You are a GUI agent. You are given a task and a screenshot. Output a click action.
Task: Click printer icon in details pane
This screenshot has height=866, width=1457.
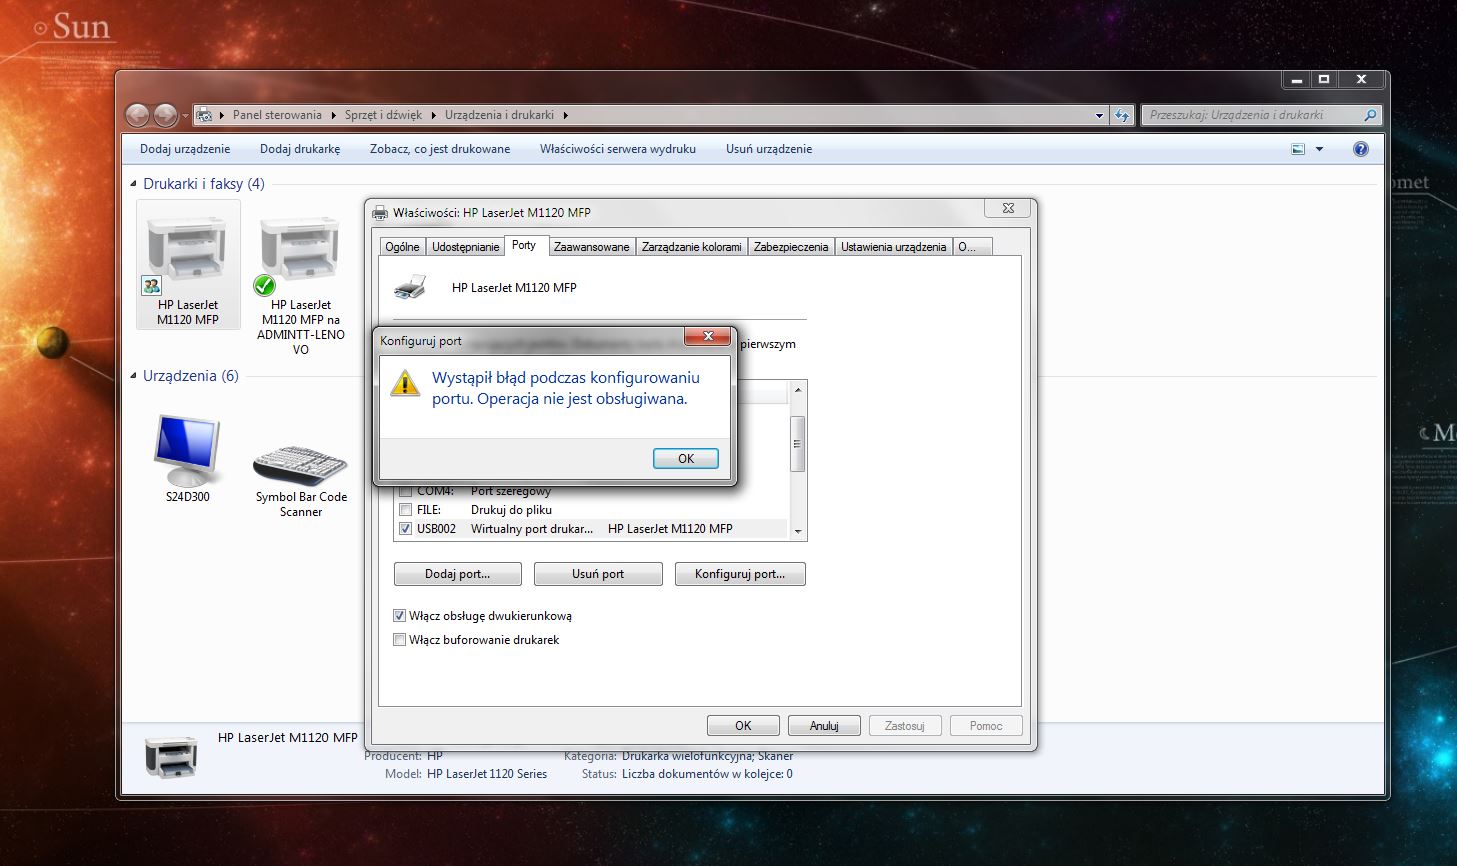(171, 757)
